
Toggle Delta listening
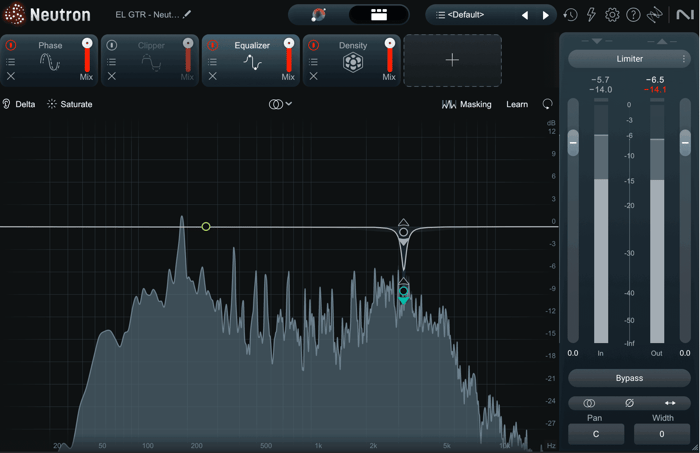pyautogui.click(x=19, y=104)
